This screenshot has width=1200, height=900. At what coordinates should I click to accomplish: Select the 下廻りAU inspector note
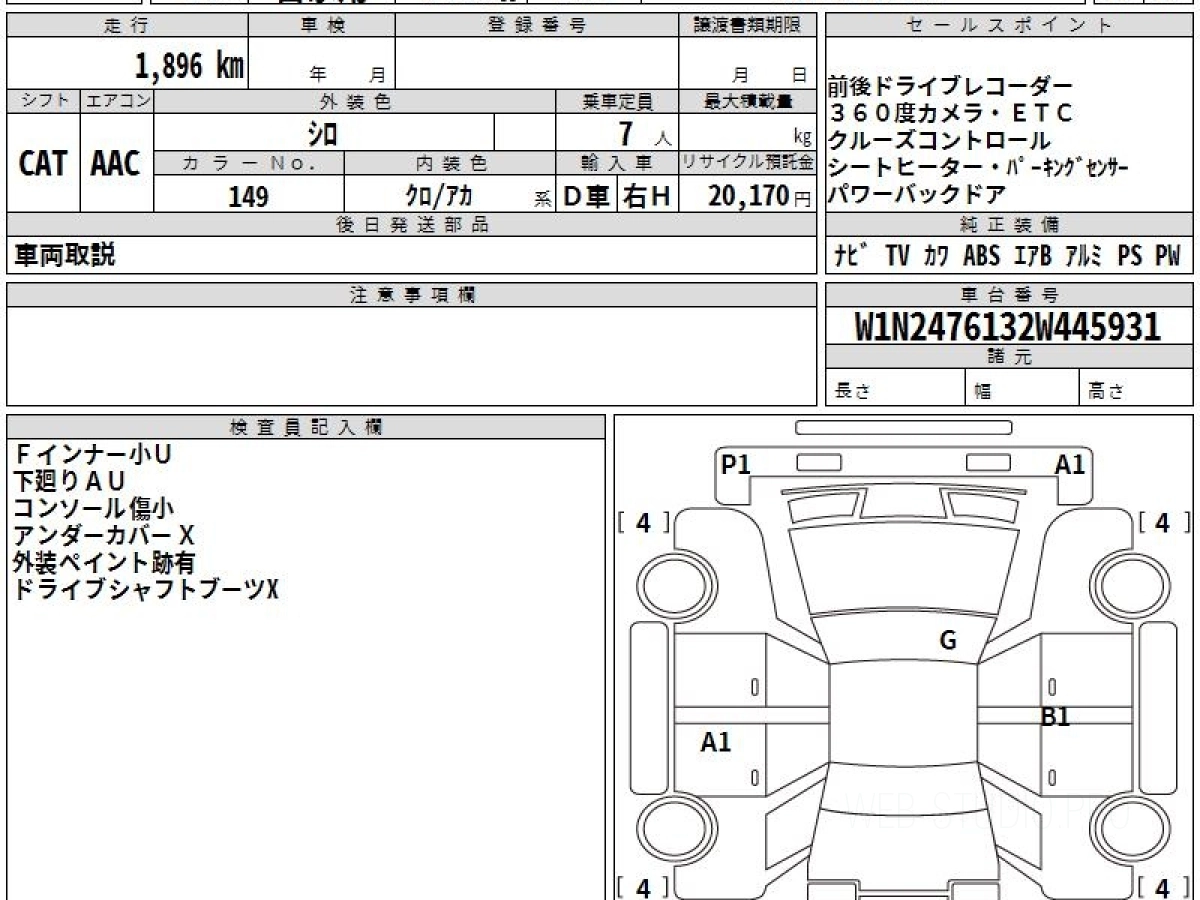(69, 481)
